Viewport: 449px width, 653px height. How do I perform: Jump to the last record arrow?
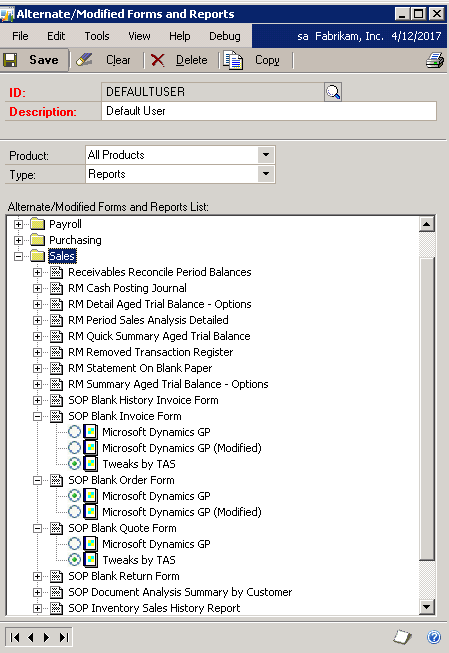click(x=64, y=637)
